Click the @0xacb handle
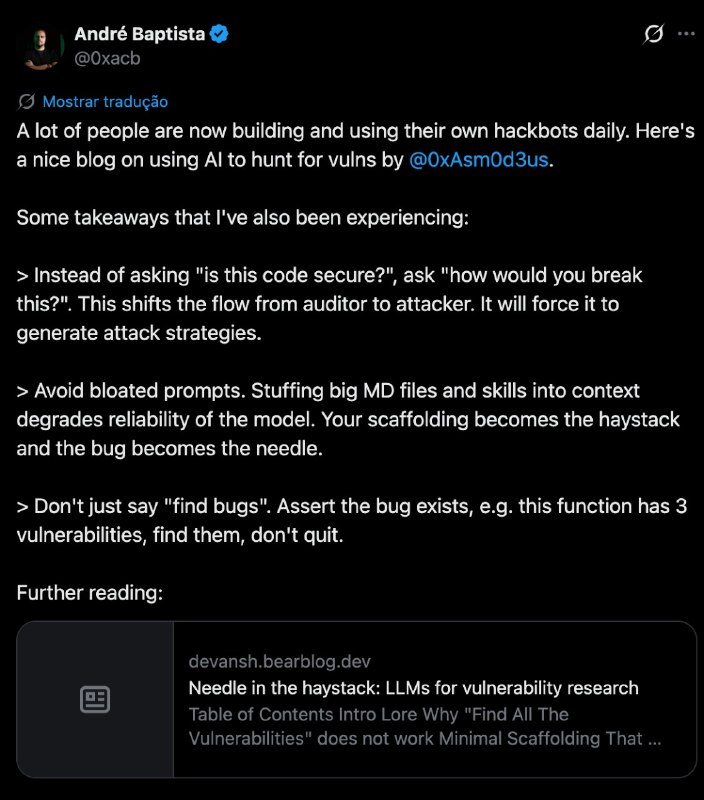 107,58
